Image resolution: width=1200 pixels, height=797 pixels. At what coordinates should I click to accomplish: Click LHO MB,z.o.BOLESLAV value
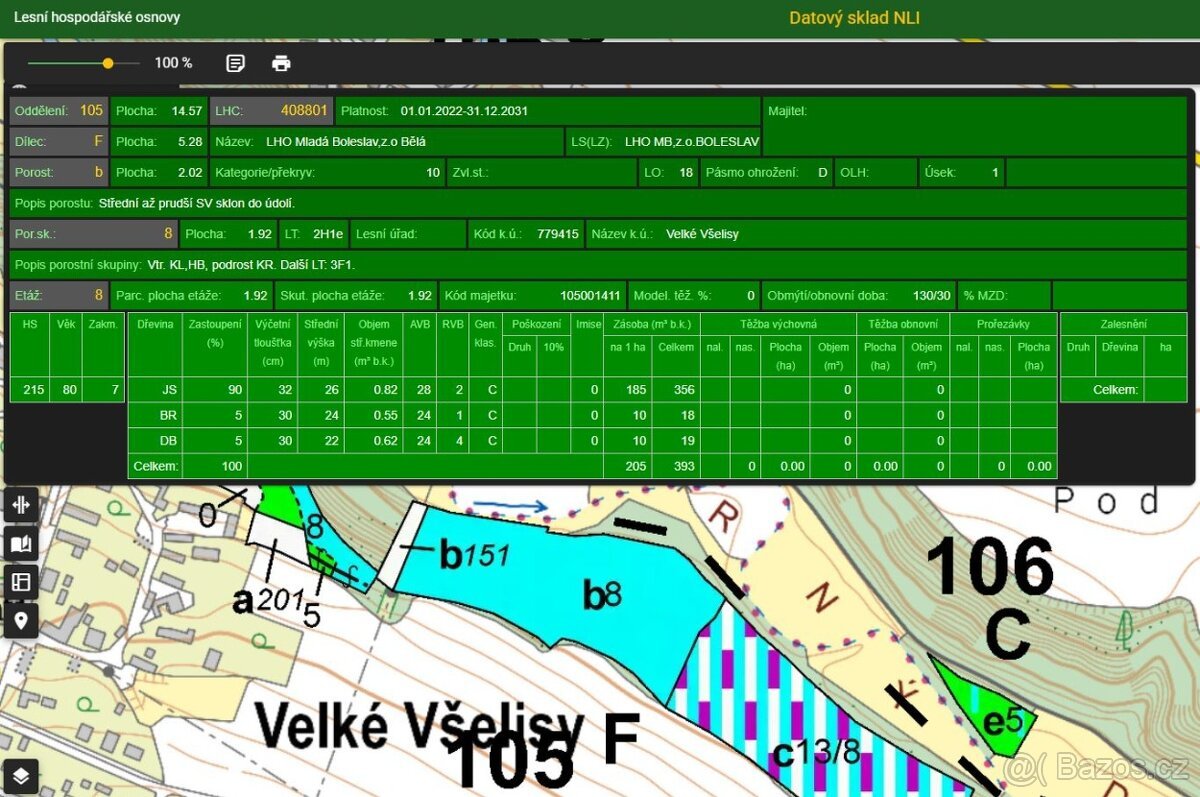(692, 142)
